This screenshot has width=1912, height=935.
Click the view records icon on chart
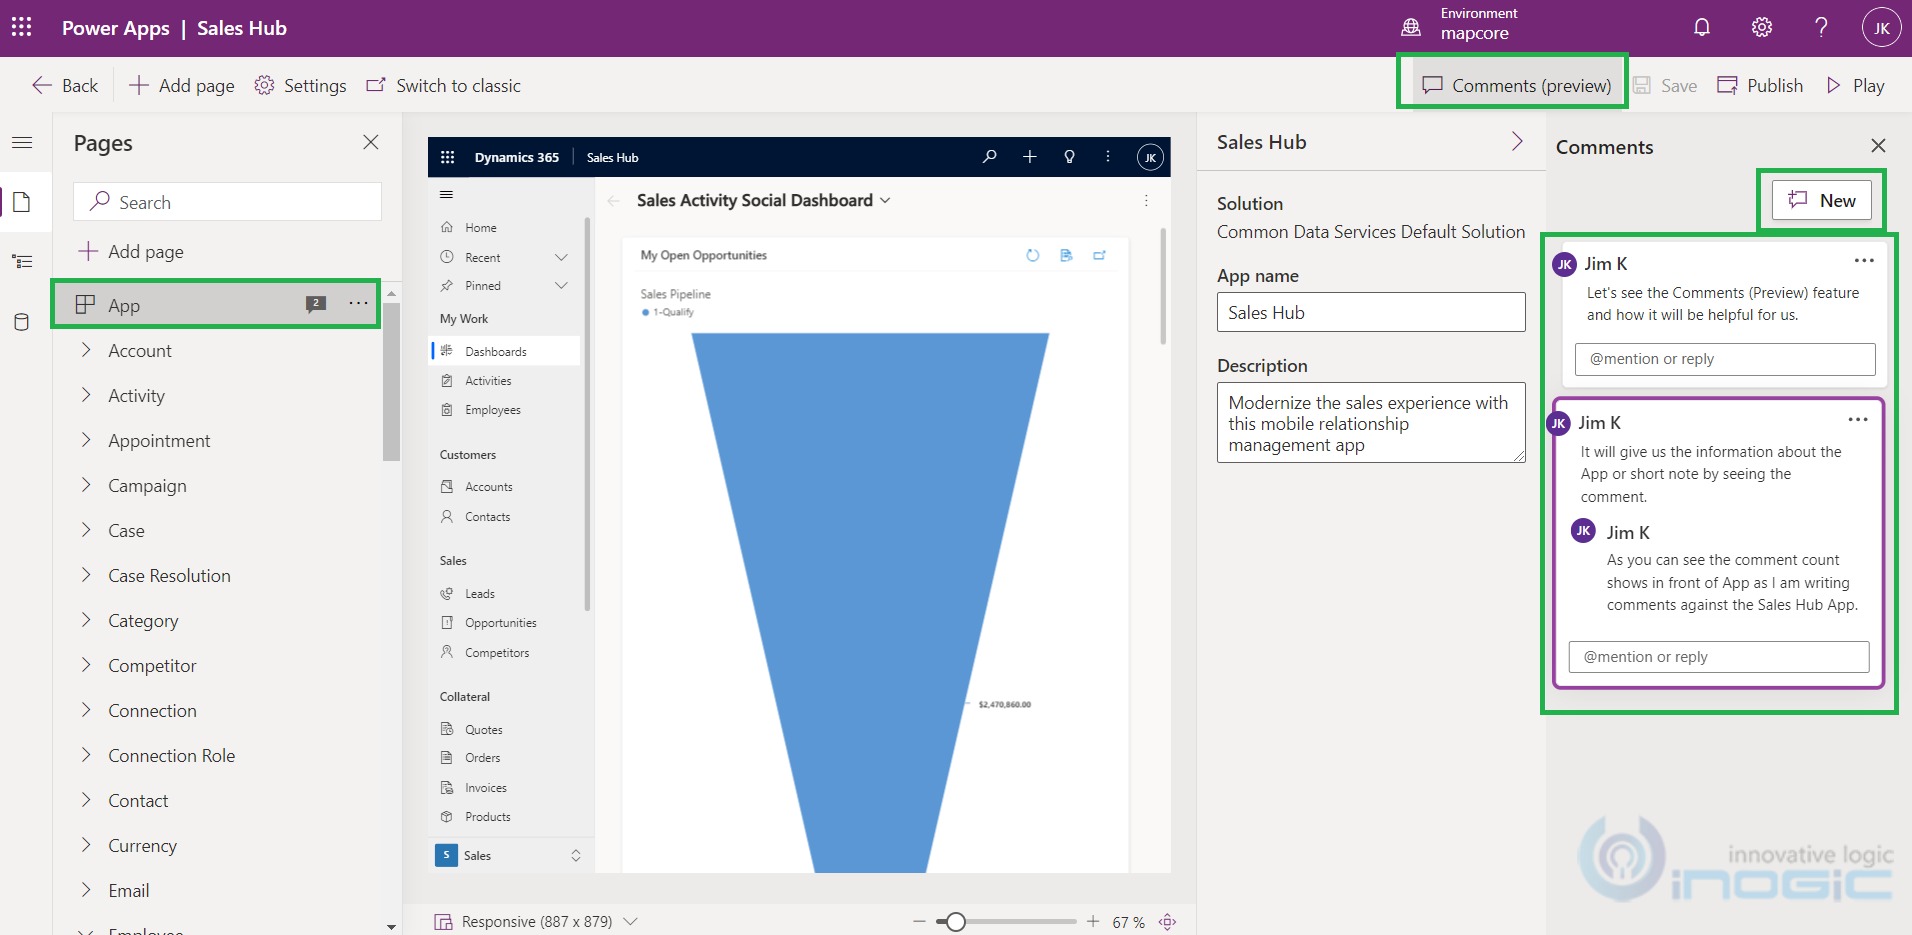pyautogui.click(x=1066, y=255)
